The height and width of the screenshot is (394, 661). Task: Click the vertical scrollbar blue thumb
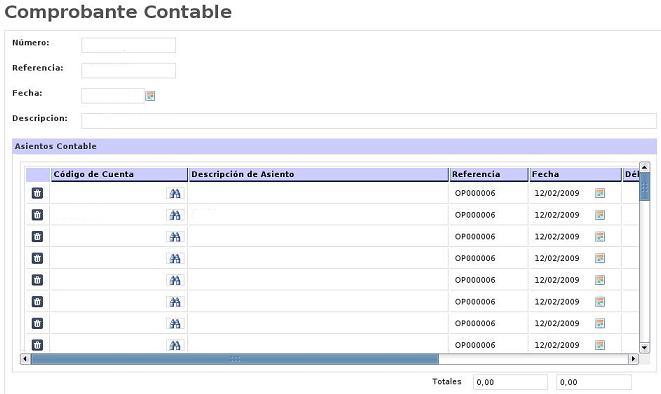coord(644,187)
